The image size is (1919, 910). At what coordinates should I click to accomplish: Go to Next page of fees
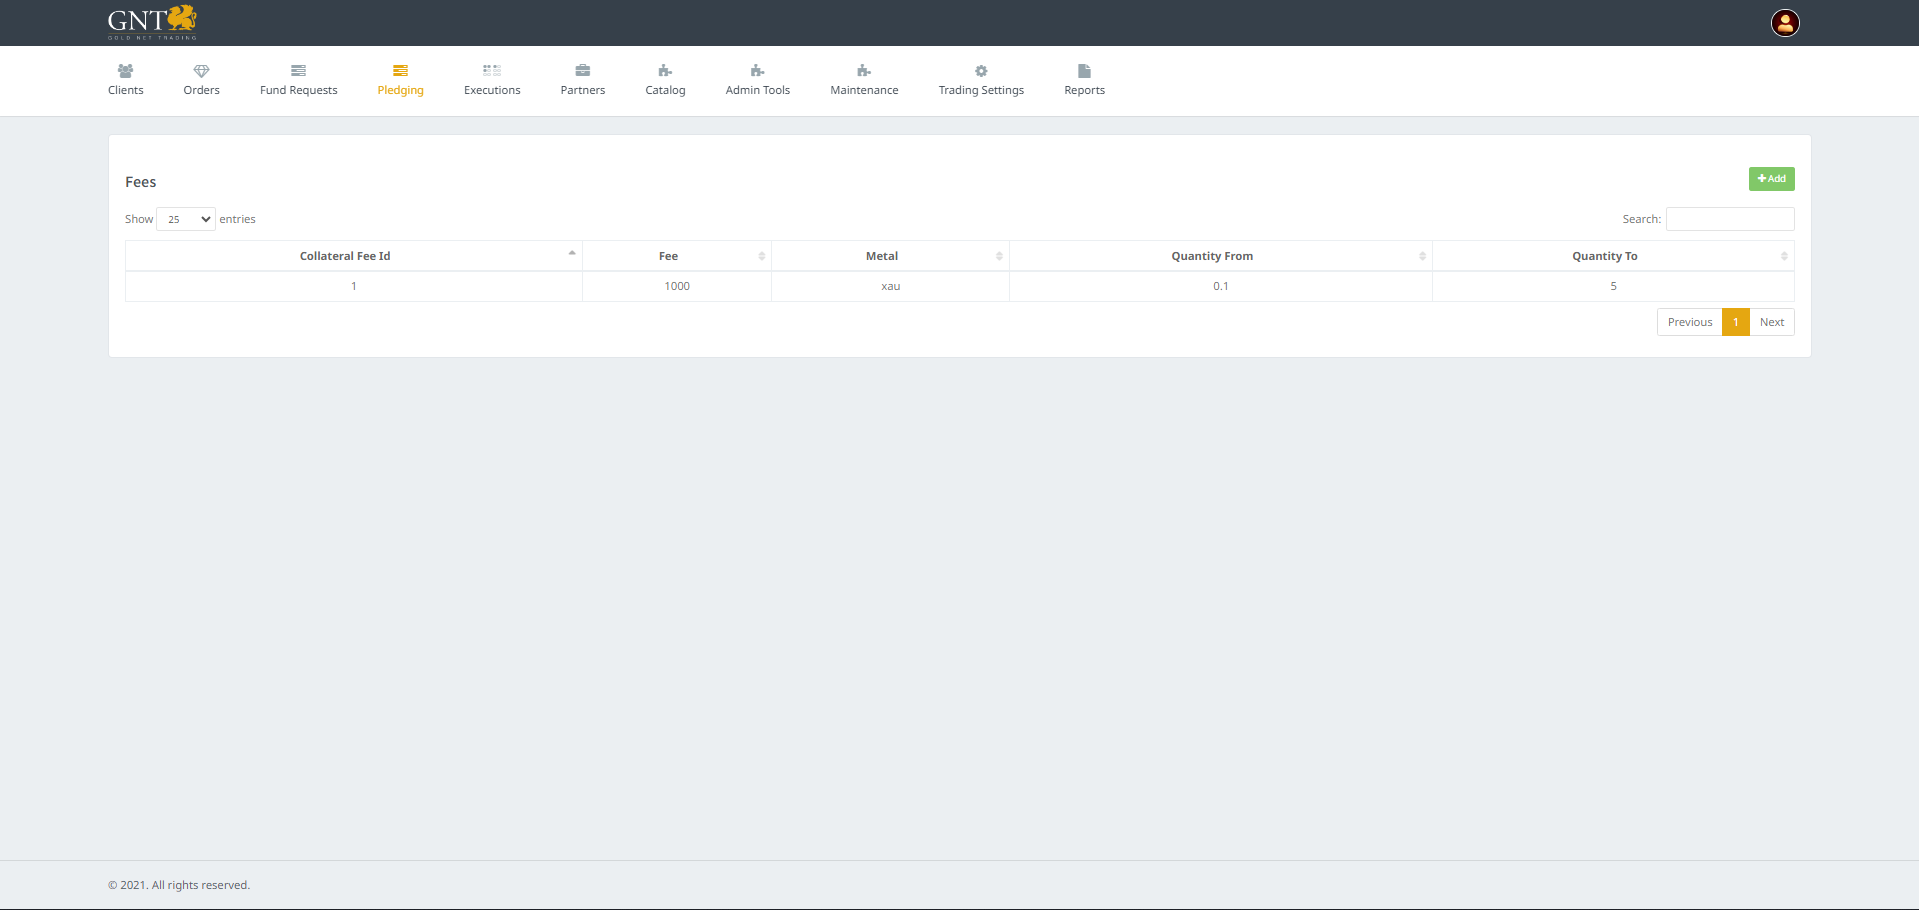(x=1771, y=322)
